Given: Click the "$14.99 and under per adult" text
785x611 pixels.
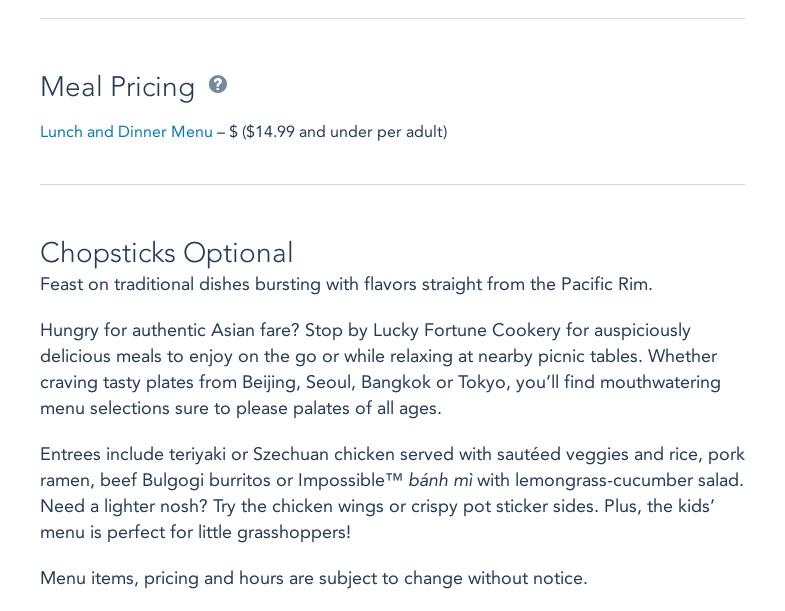Looking at the screenshot, I should [344, 132].
